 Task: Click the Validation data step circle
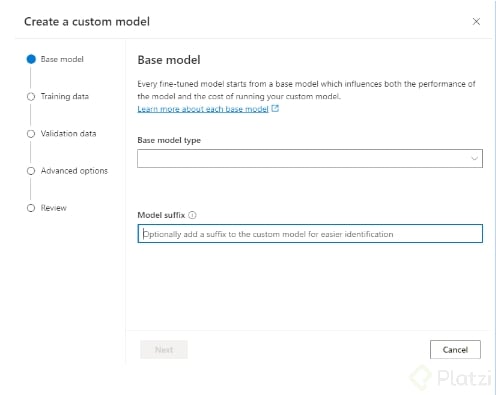click(31, 134)
